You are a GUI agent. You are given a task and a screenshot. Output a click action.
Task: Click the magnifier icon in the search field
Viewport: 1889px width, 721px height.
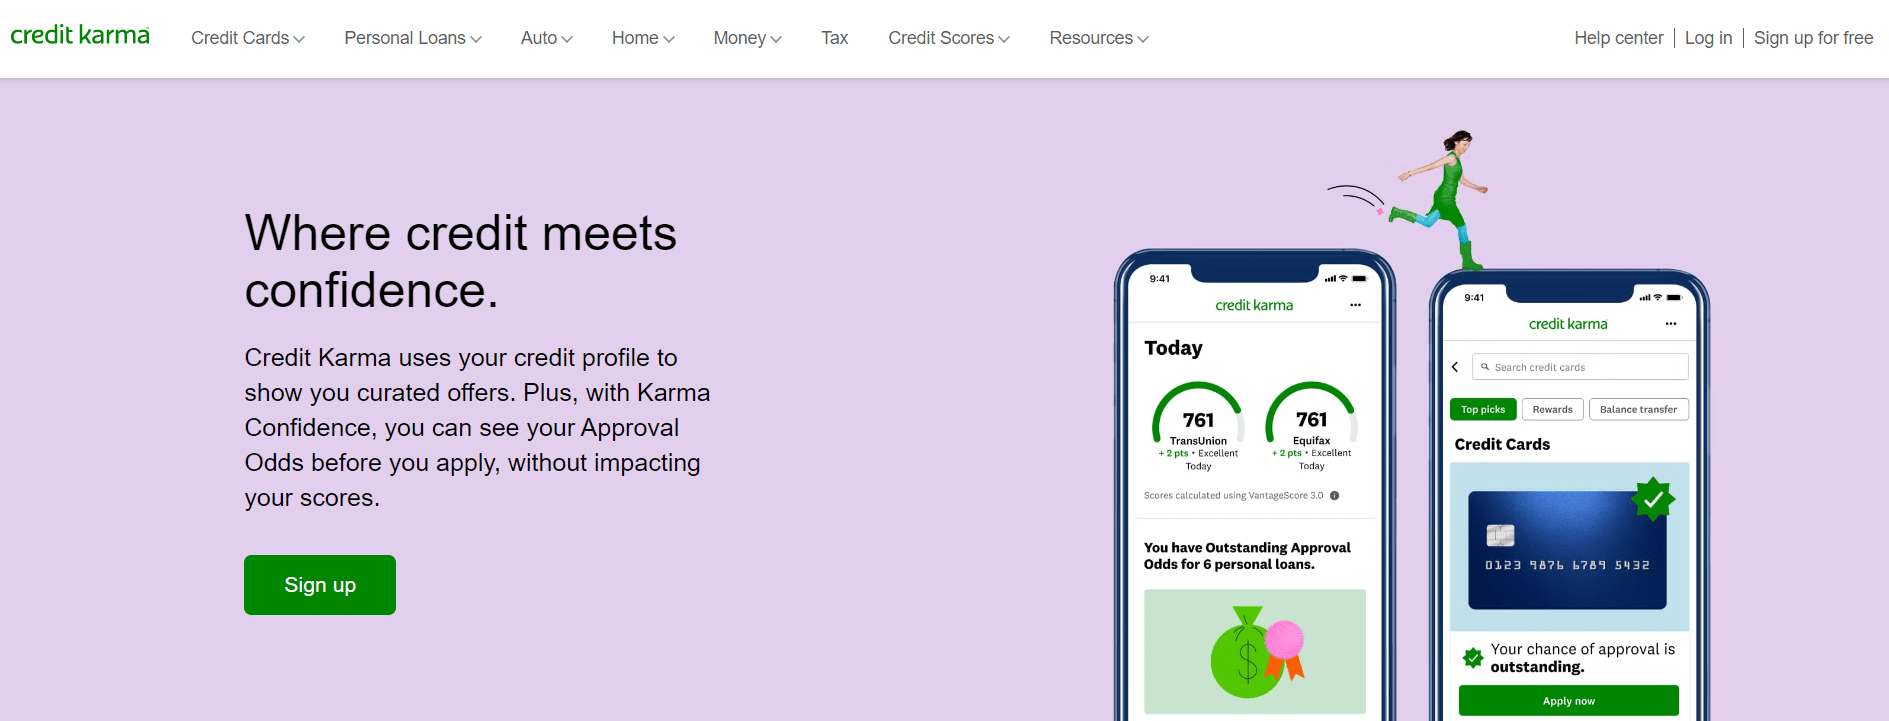tap(1485, 367)
